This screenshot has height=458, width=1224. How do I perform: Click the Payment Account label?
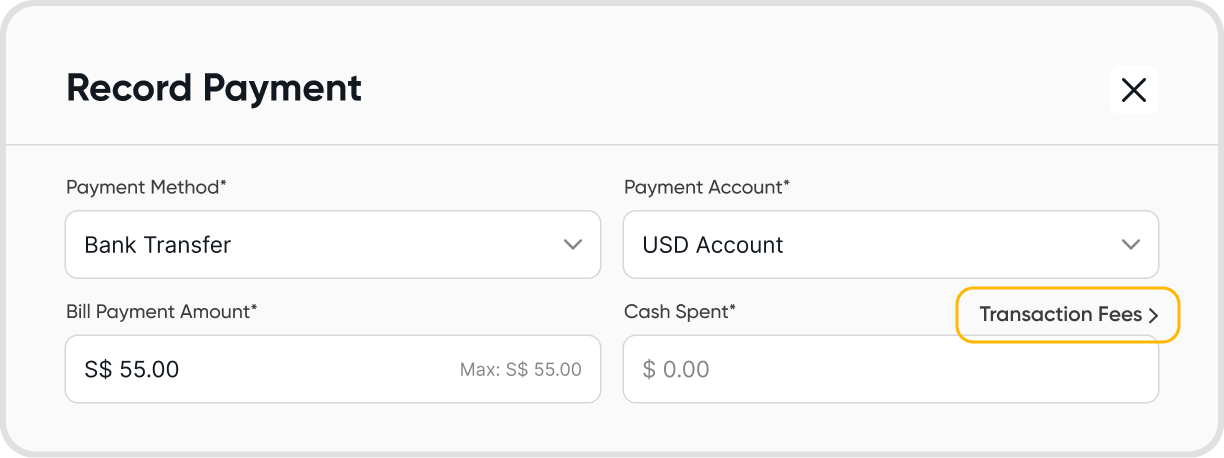(x=707, y=187)
